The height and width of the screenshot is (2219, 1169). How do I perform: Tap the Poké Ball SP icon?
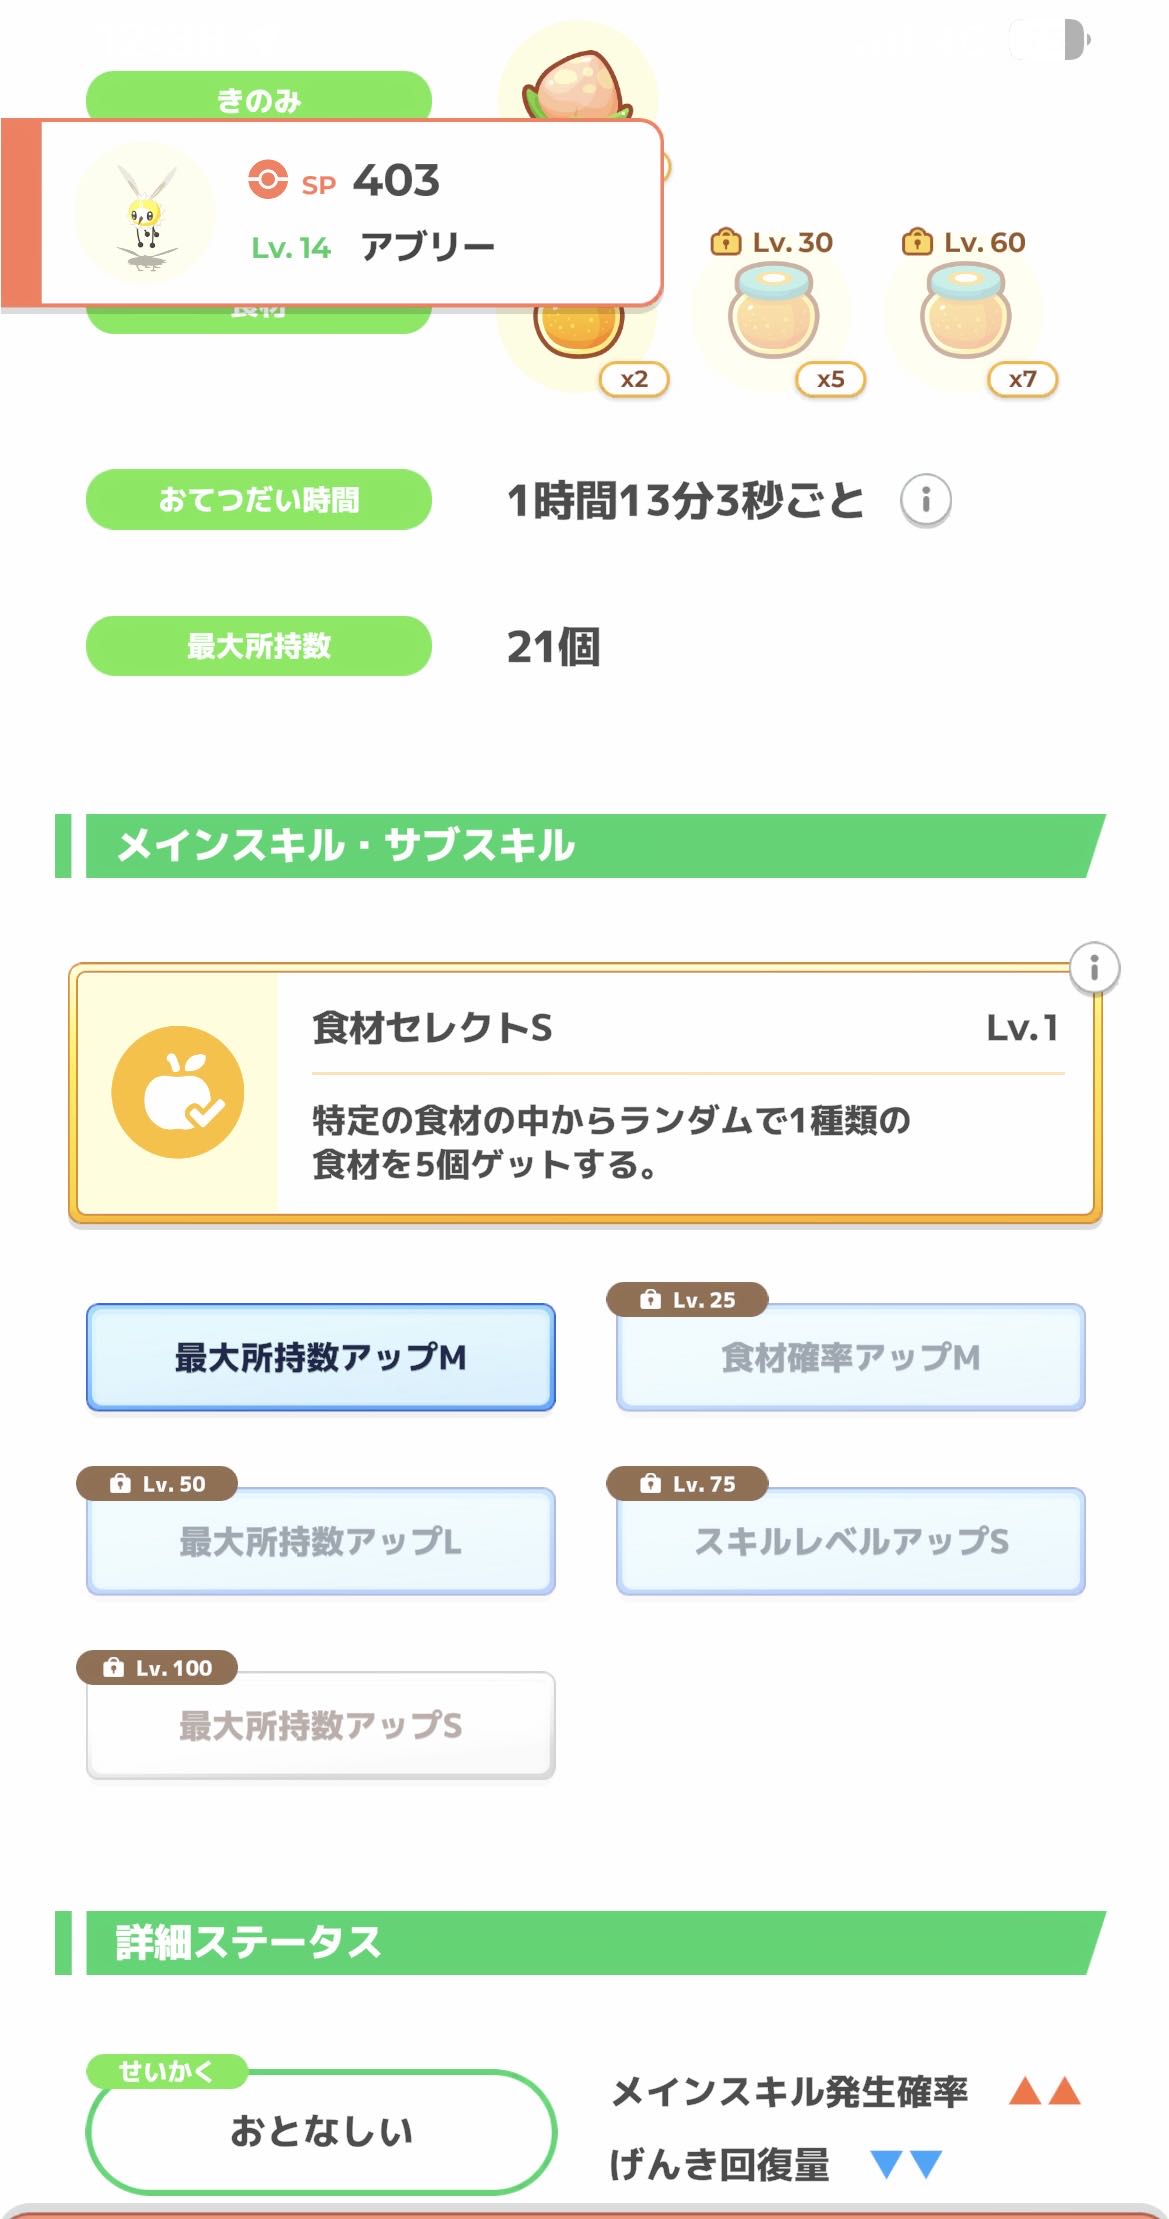268,179
